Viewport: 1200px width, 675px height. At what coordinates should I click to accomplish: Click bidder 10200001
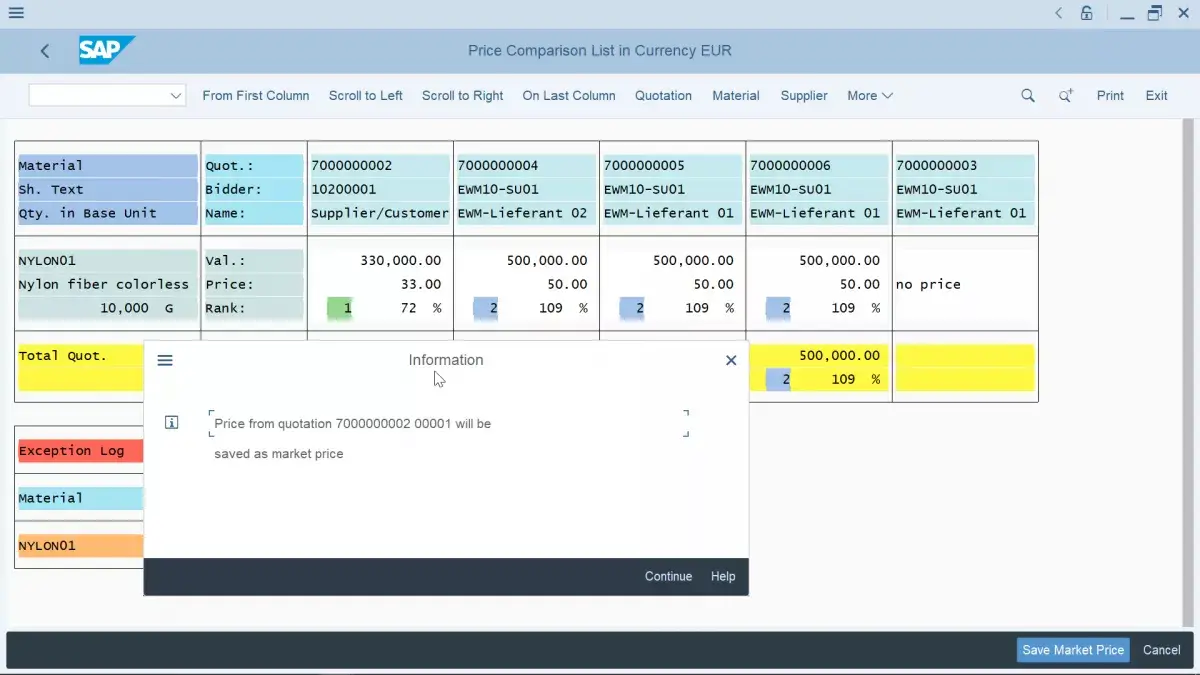coord(380,189)
